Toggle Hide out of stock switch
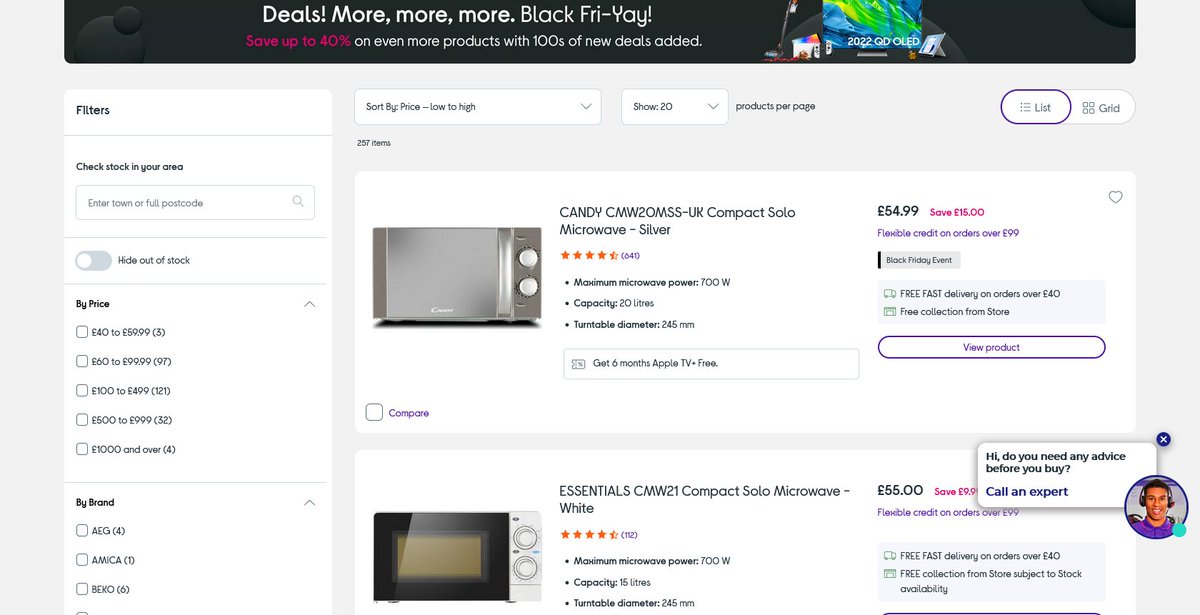The height and width of the screenshot is (615, 1200). pyautogui.click(x=94, y=260)
